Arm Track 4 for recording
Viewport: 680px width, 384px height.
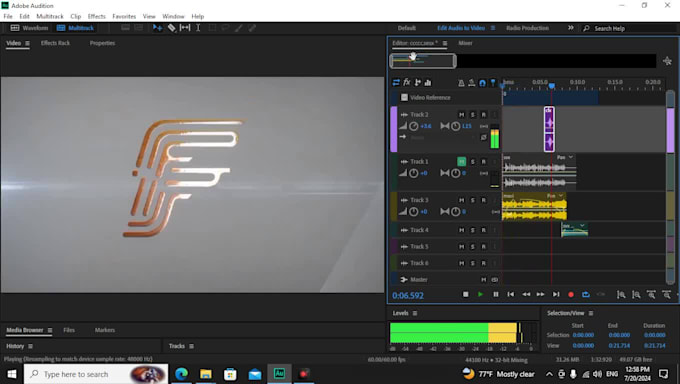tap(484, 230)
